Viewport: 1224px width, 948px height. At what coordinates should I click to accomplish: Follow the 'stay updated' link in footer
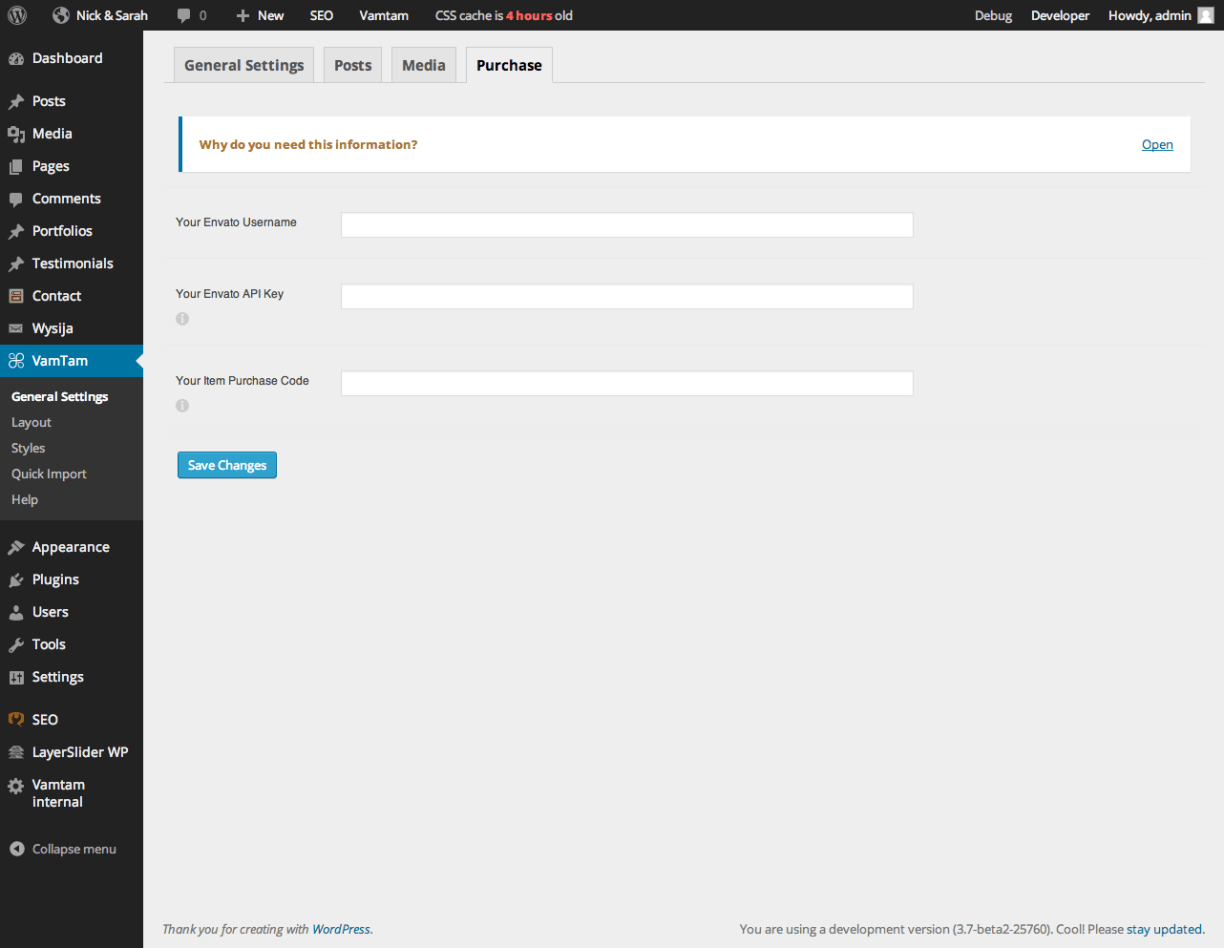coord(1164,929)
